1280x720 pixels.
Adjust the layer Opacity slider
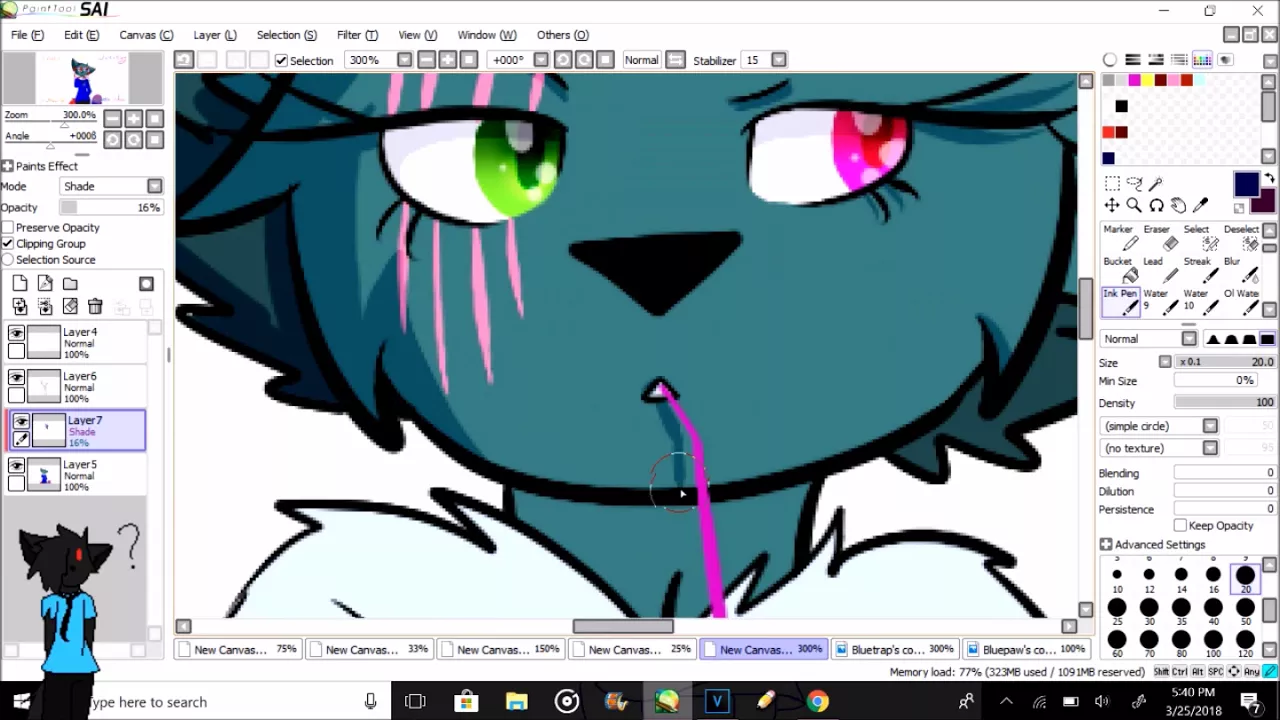click(x=110, y=207)
